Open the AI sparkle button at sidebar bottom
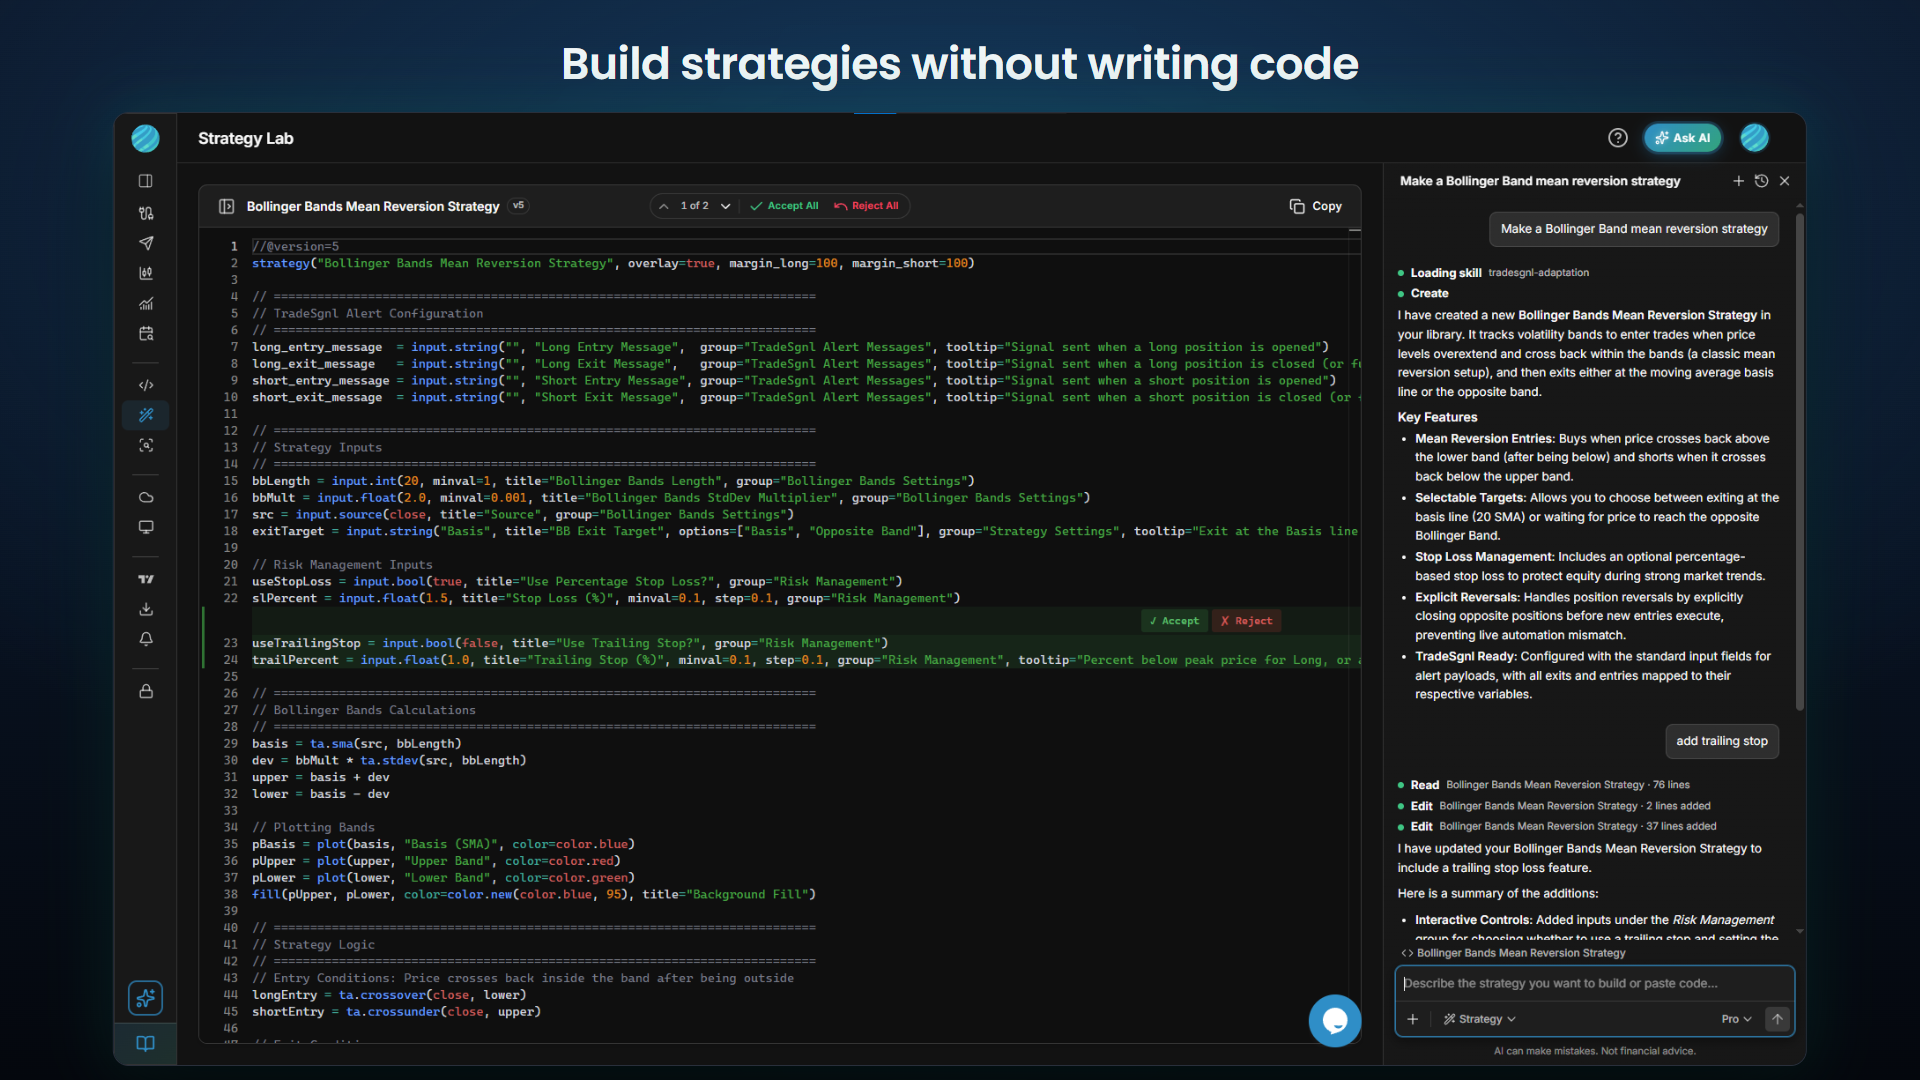1920x1080 pixels. click(x=146, y=997)
